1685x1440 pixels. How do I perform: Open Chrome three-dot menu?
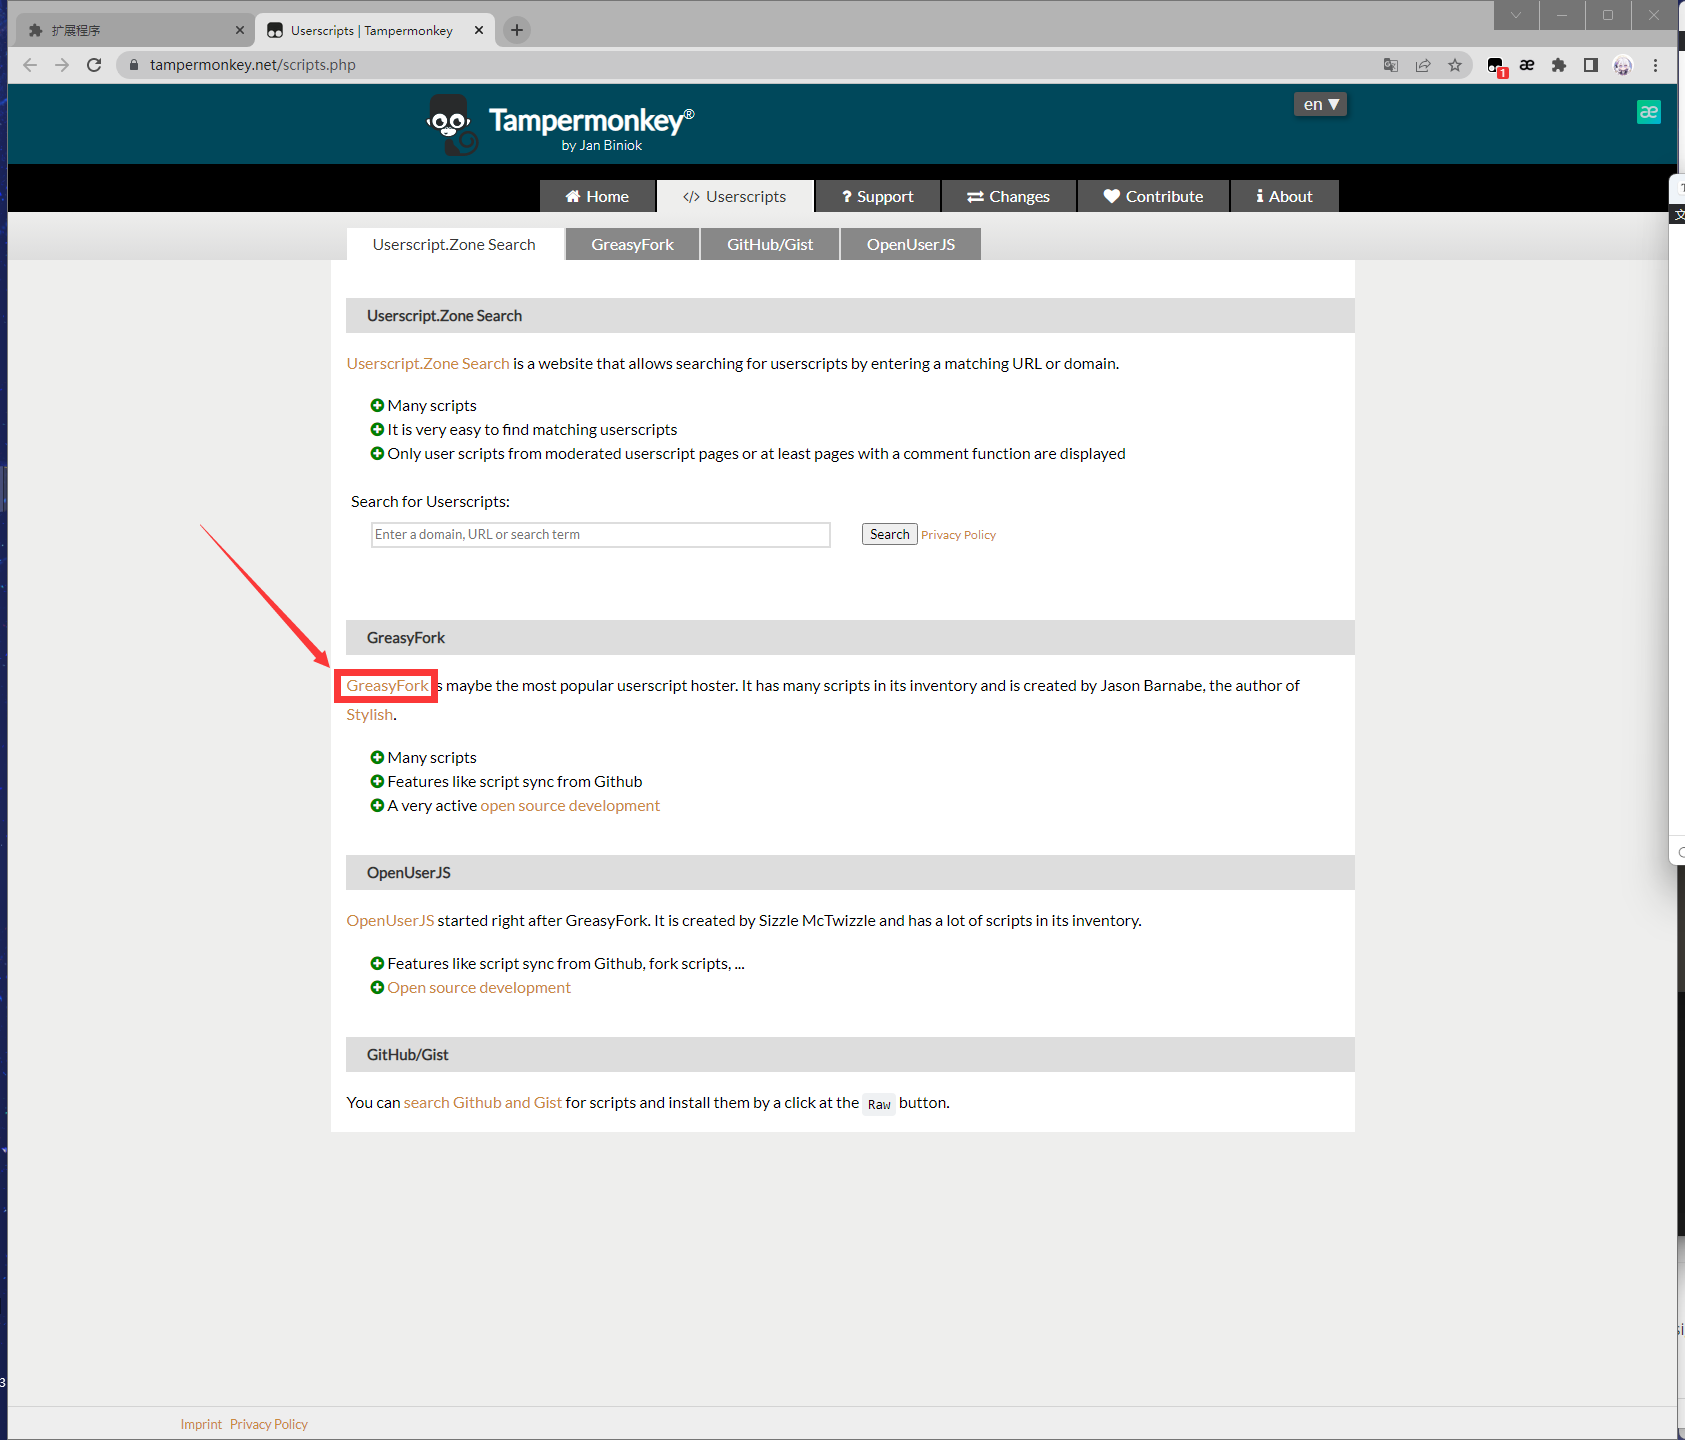click(x=1656, y=65)
